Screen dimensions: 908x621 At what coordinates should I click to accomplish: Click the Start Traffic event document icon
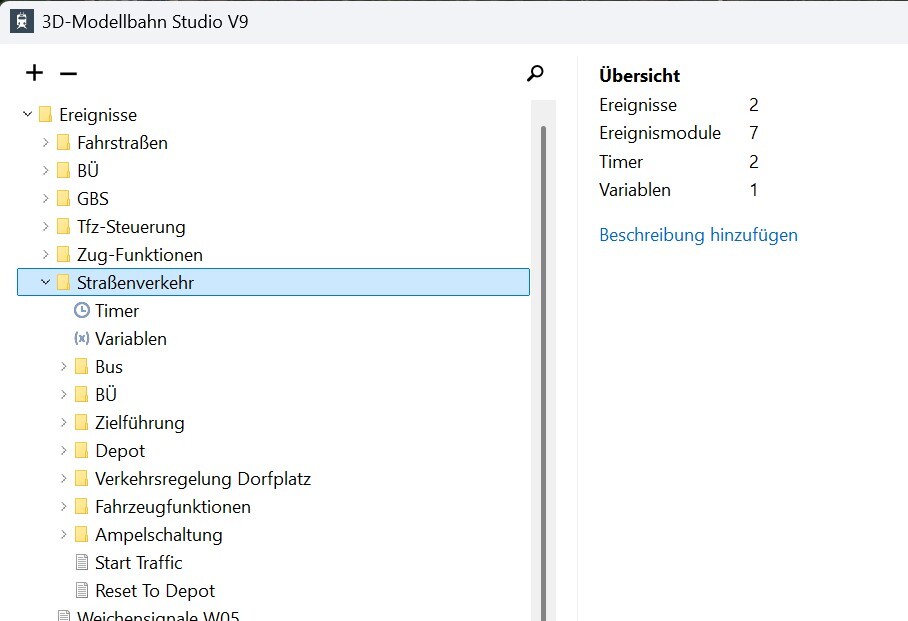click(x=82, y=563)
